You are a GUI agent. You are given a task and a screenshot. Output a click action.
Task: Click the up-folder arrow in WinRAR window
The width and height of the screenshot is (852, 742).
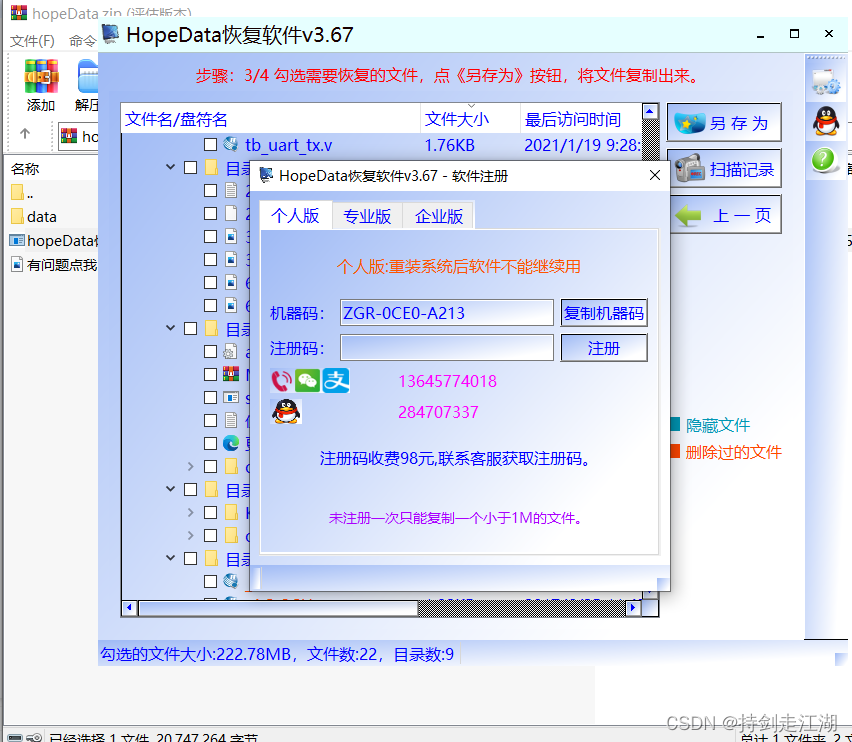[25, 133]
